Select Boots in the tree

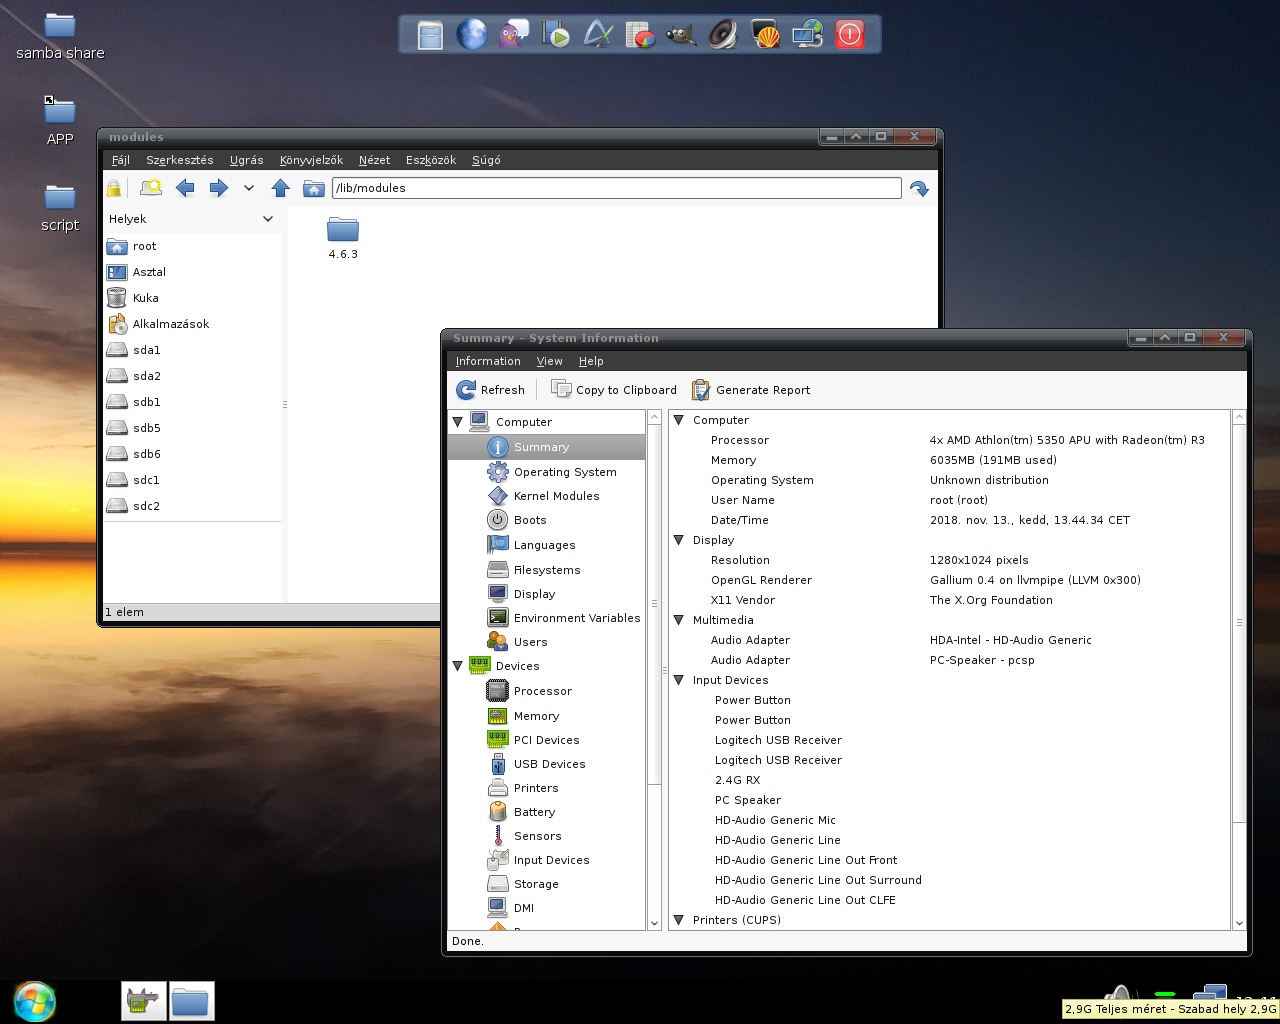click(x=530, y=520)
